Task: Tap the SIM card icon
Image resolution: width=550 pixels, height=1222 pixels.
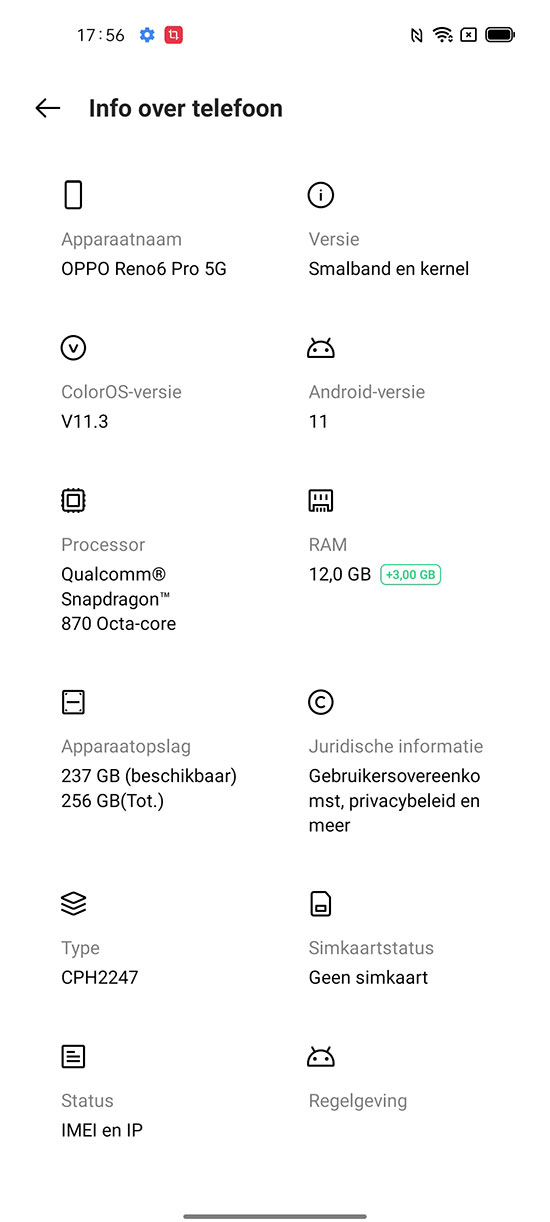Action: pos(320,904)
